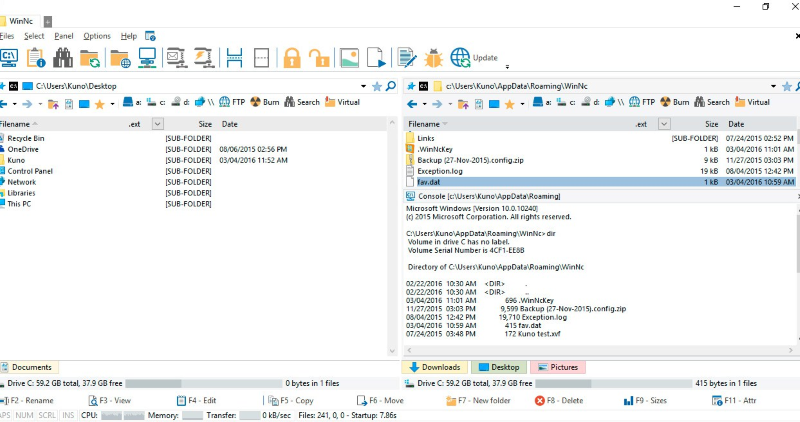Click the lightning compress toolbar icon
The height and width of the screenshot is (422, 800).
(204, 58)
